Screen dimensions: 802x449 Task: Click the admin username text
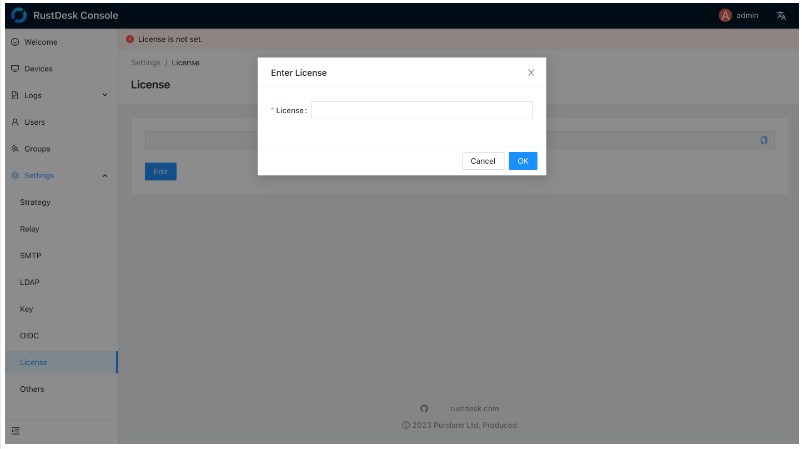point(747,15)
